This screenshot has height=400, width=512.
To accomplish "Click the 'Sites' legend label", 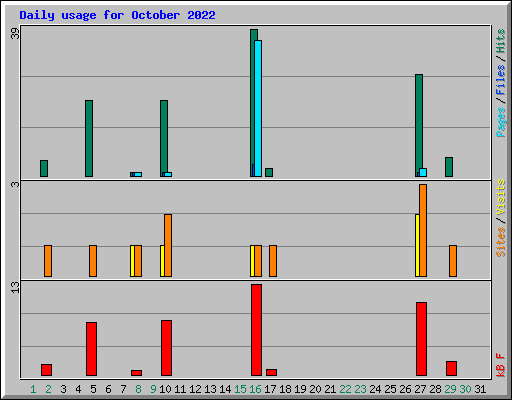I will (x=500, y=242).
